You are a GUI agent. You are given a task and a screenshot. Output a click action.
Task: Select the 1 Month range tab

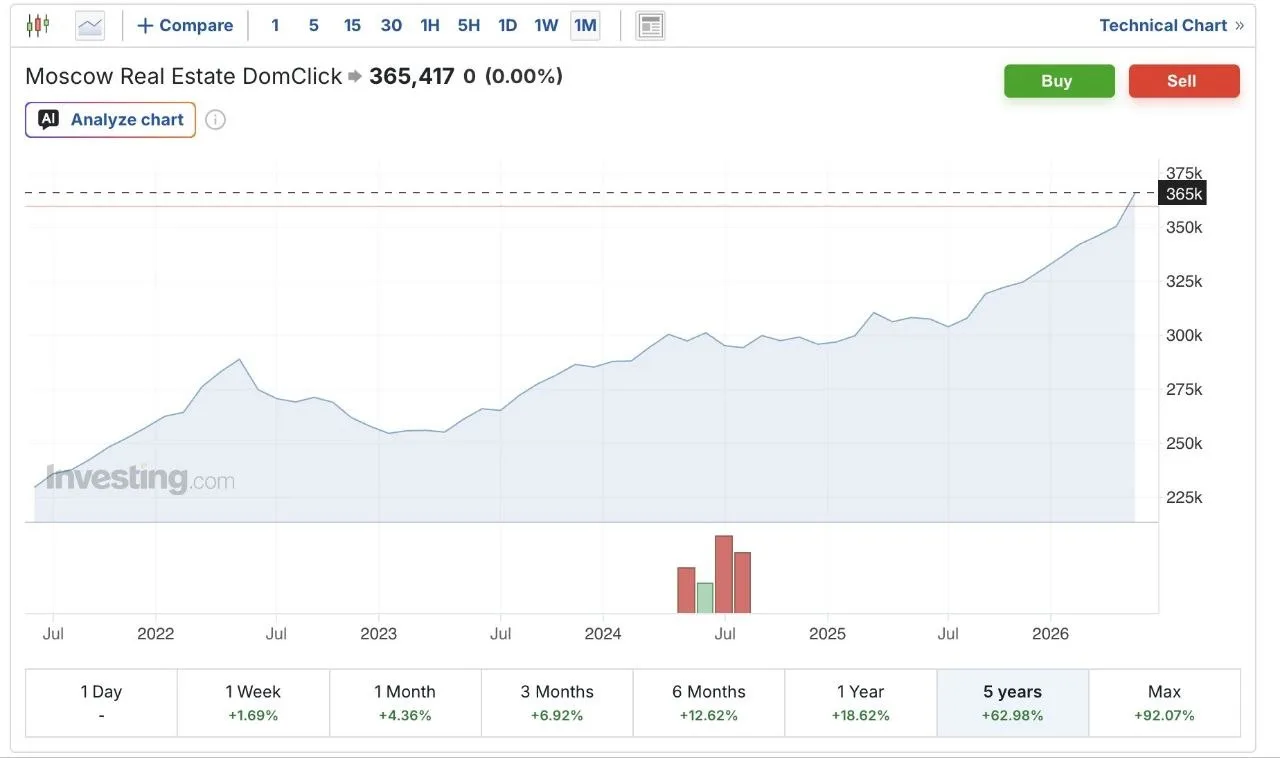(x=405, y=702)
